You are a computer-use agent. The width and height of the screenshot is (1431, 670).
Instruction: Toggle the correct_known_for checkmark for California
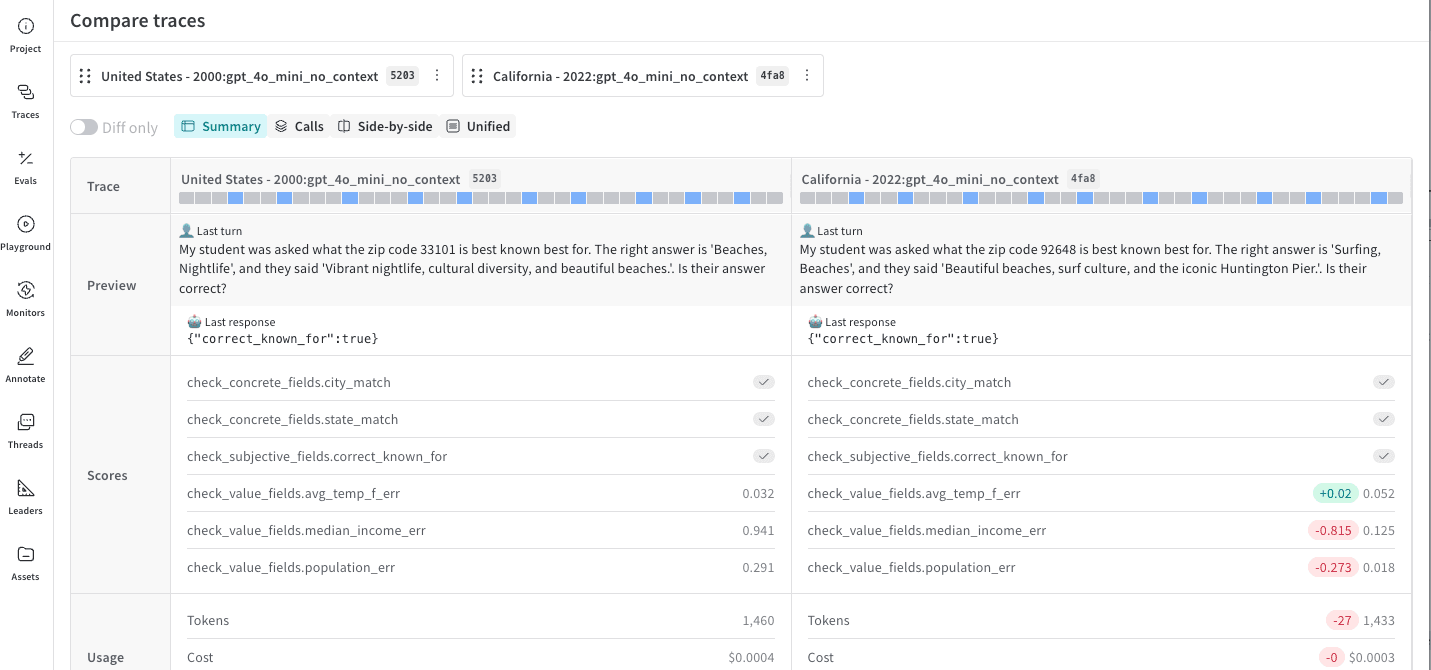[x=1383, y=456]
